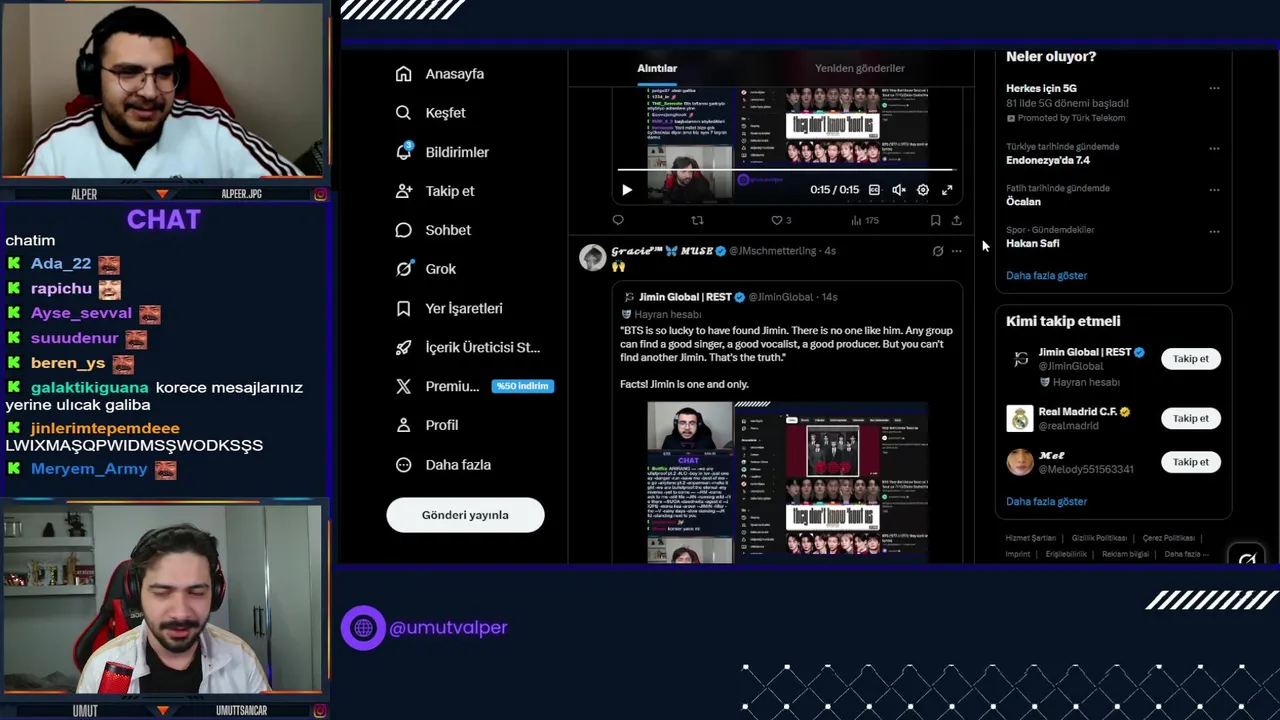Like the tweet with 3 likes
Viewport: 1280px width, 720px height.
pos(780,220)
